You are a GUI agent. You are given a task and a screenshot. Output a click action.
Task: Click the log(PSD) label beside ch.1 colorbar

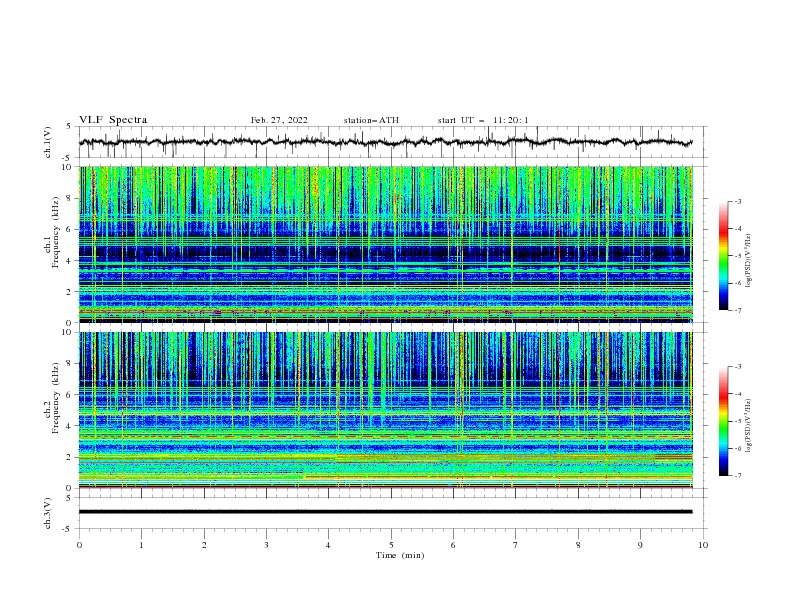point(749,260)
